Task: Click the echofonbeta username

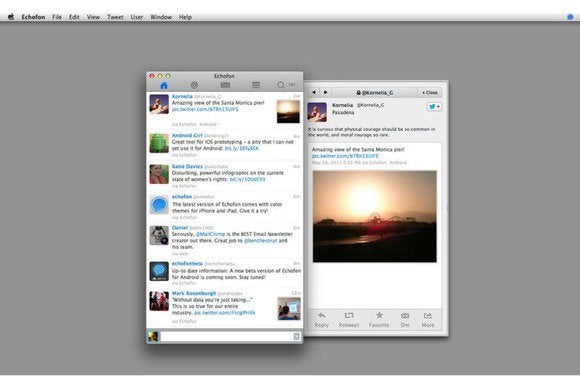Action: [187, 264]
